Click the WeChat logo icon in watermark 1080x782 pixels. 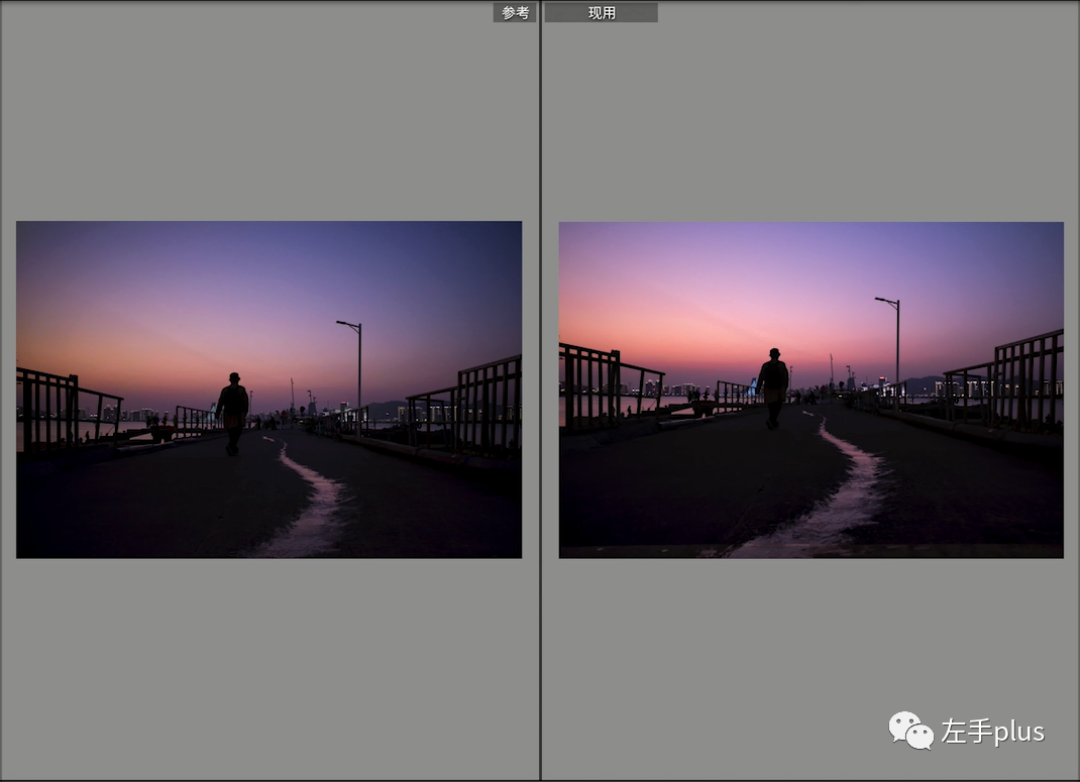[x=911, y=730]
